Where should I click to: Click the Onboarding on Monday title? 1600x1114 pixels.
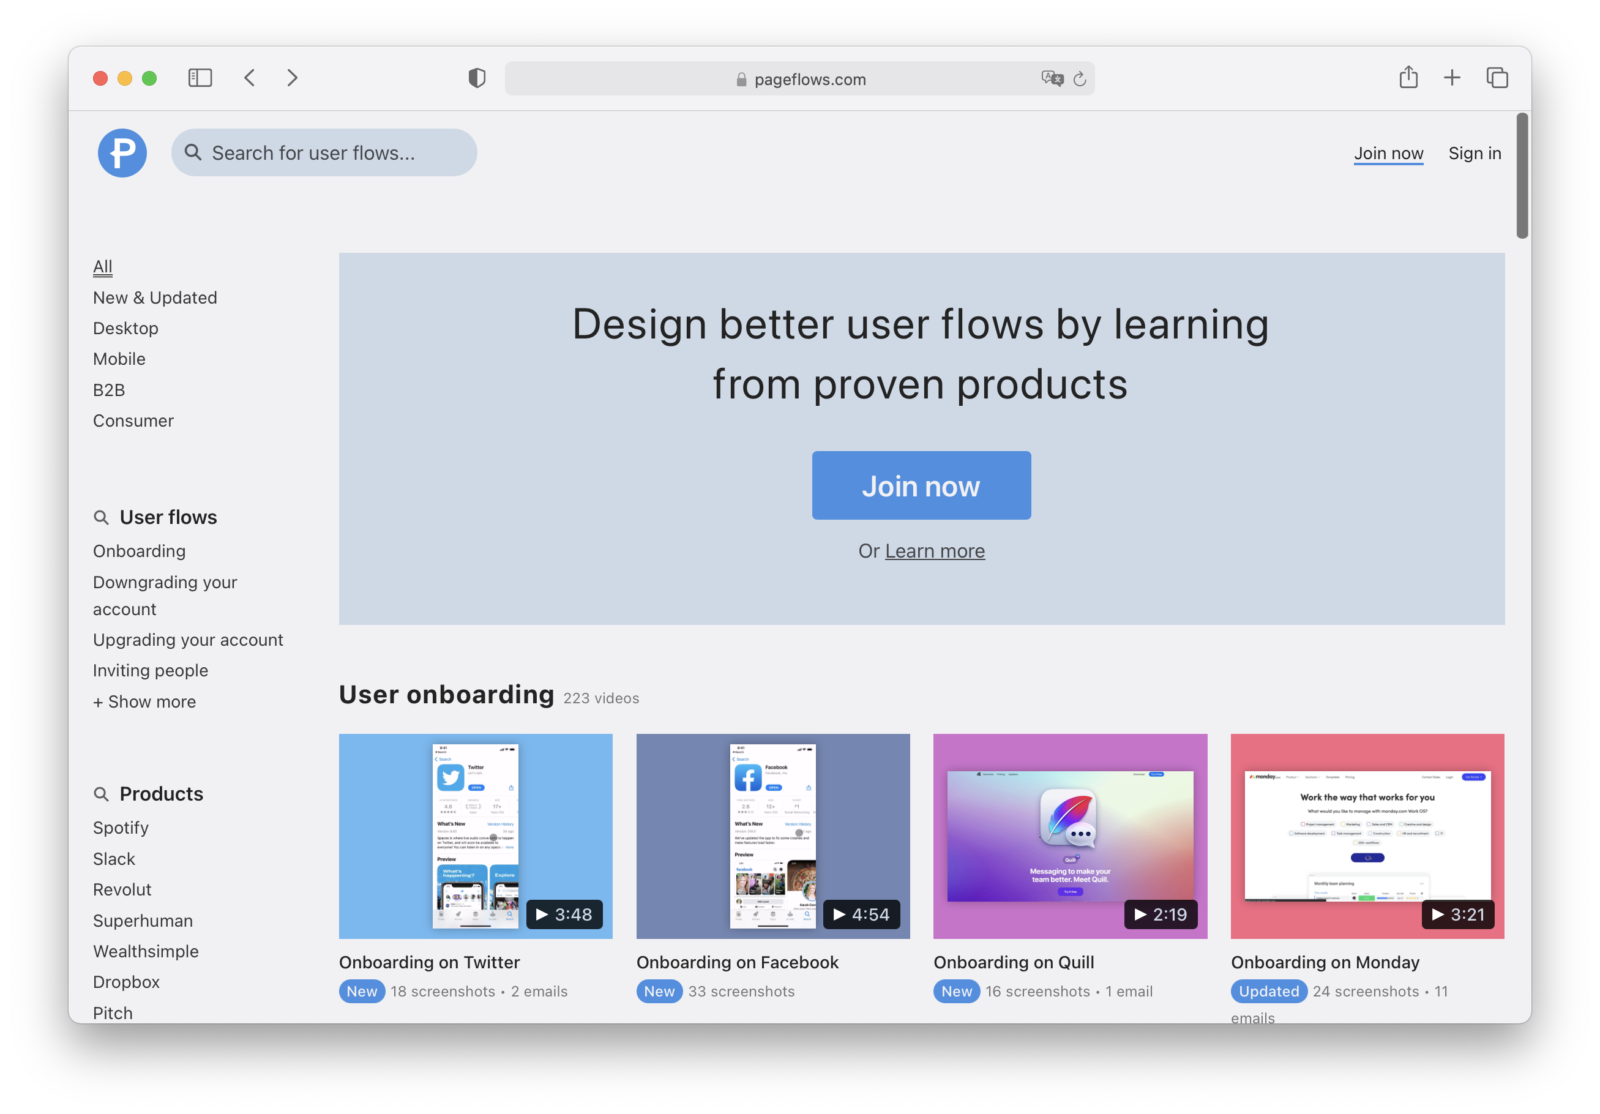pos(1325,962)
